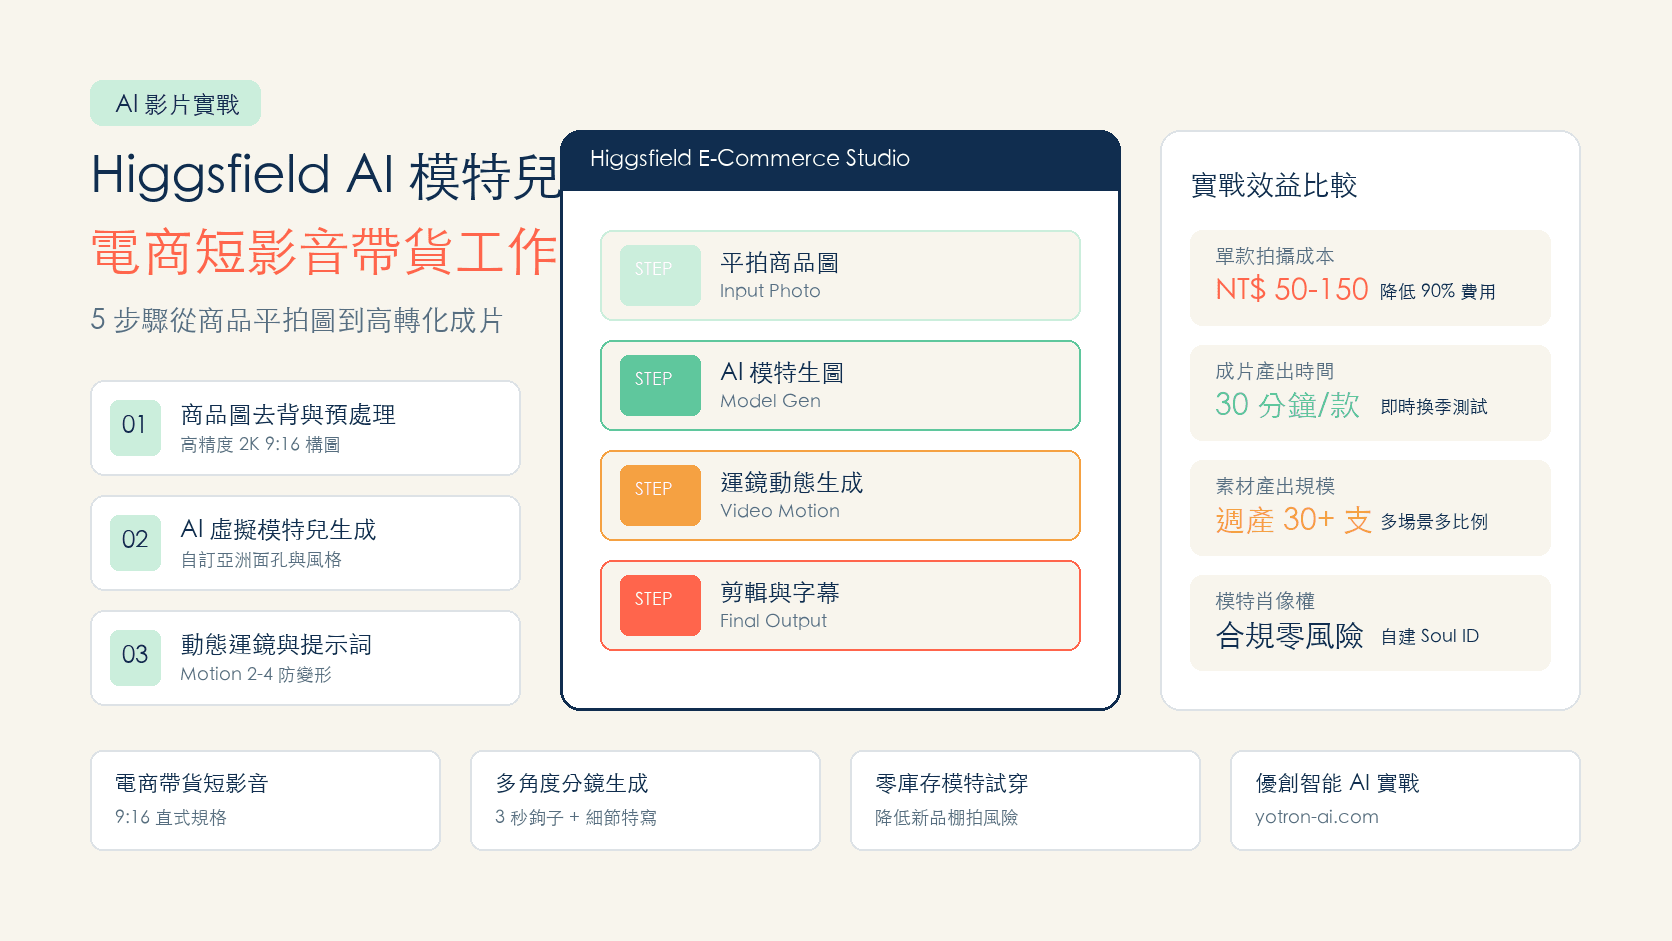The height and width of the screenshot is (941, 1672).
Task: Click the 'Final Output' subtitle
Action: pyautogui.click(x=773, y=621)
